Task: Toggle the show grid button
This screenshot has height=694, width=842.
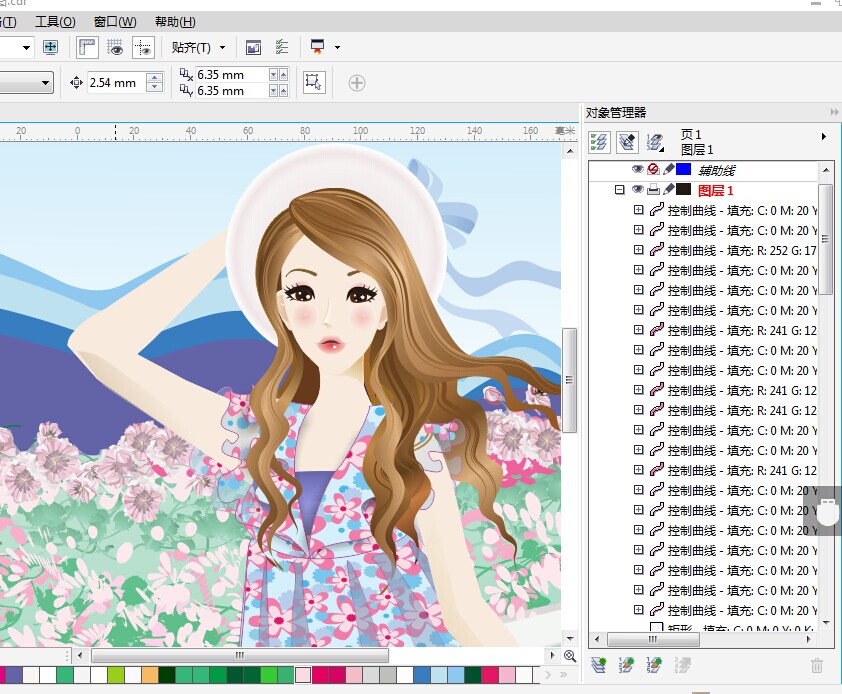Action: click(x=114, y=47)
